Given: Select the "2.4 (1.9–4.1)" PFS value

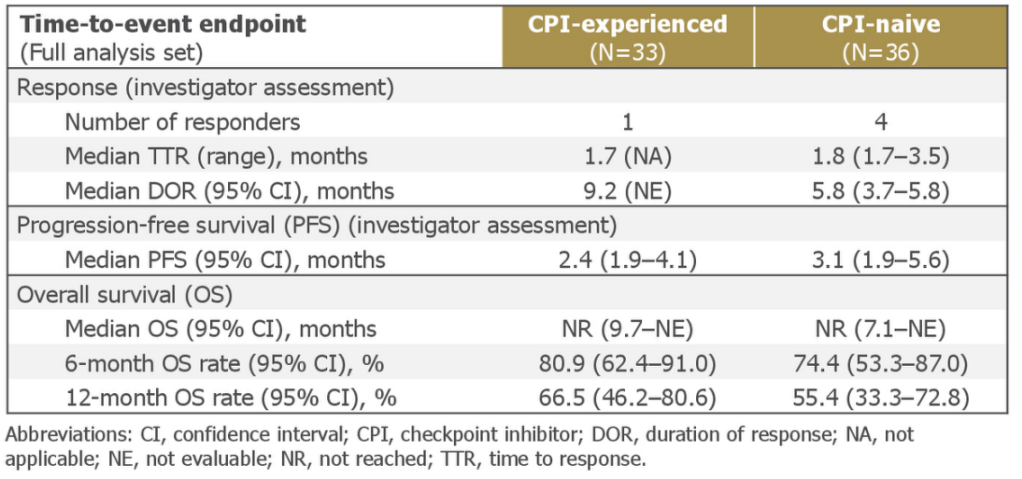Looking at the screenshot, I should 627,260.
